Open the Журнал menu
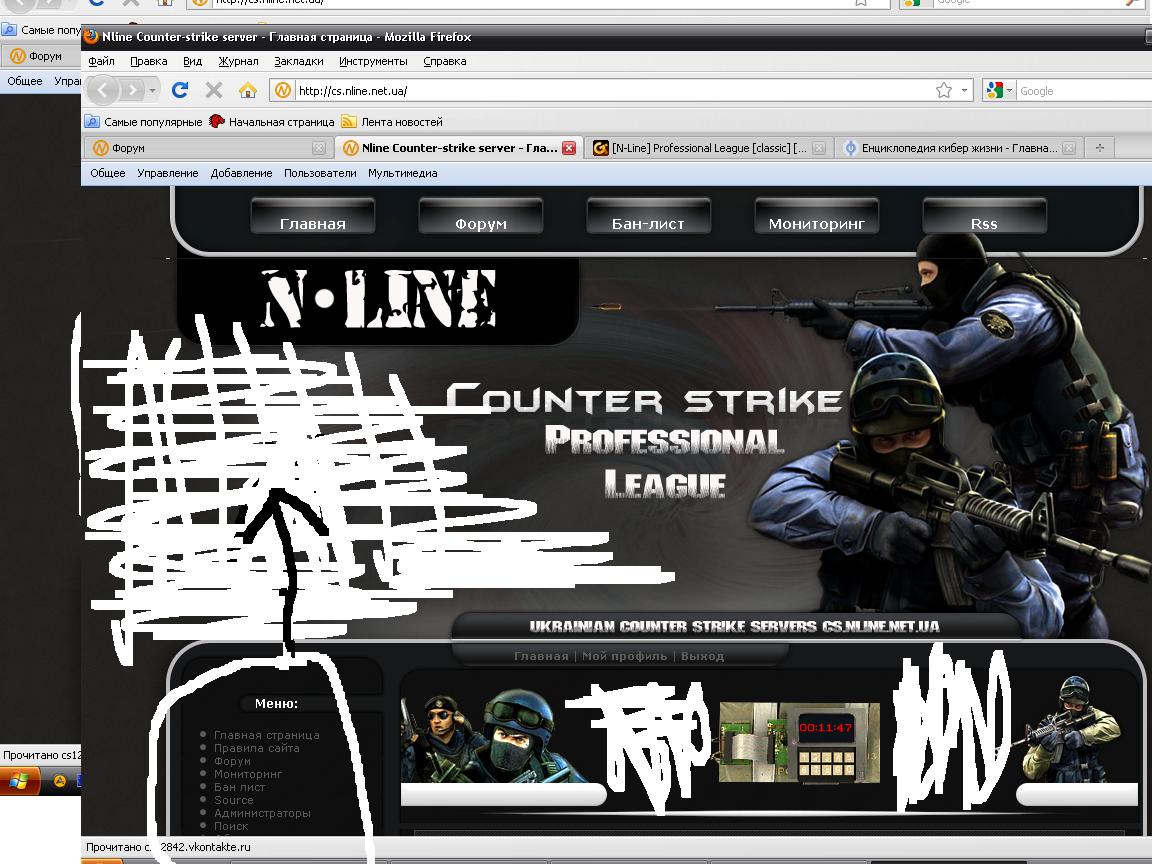1152x864 pixels. 238,61
